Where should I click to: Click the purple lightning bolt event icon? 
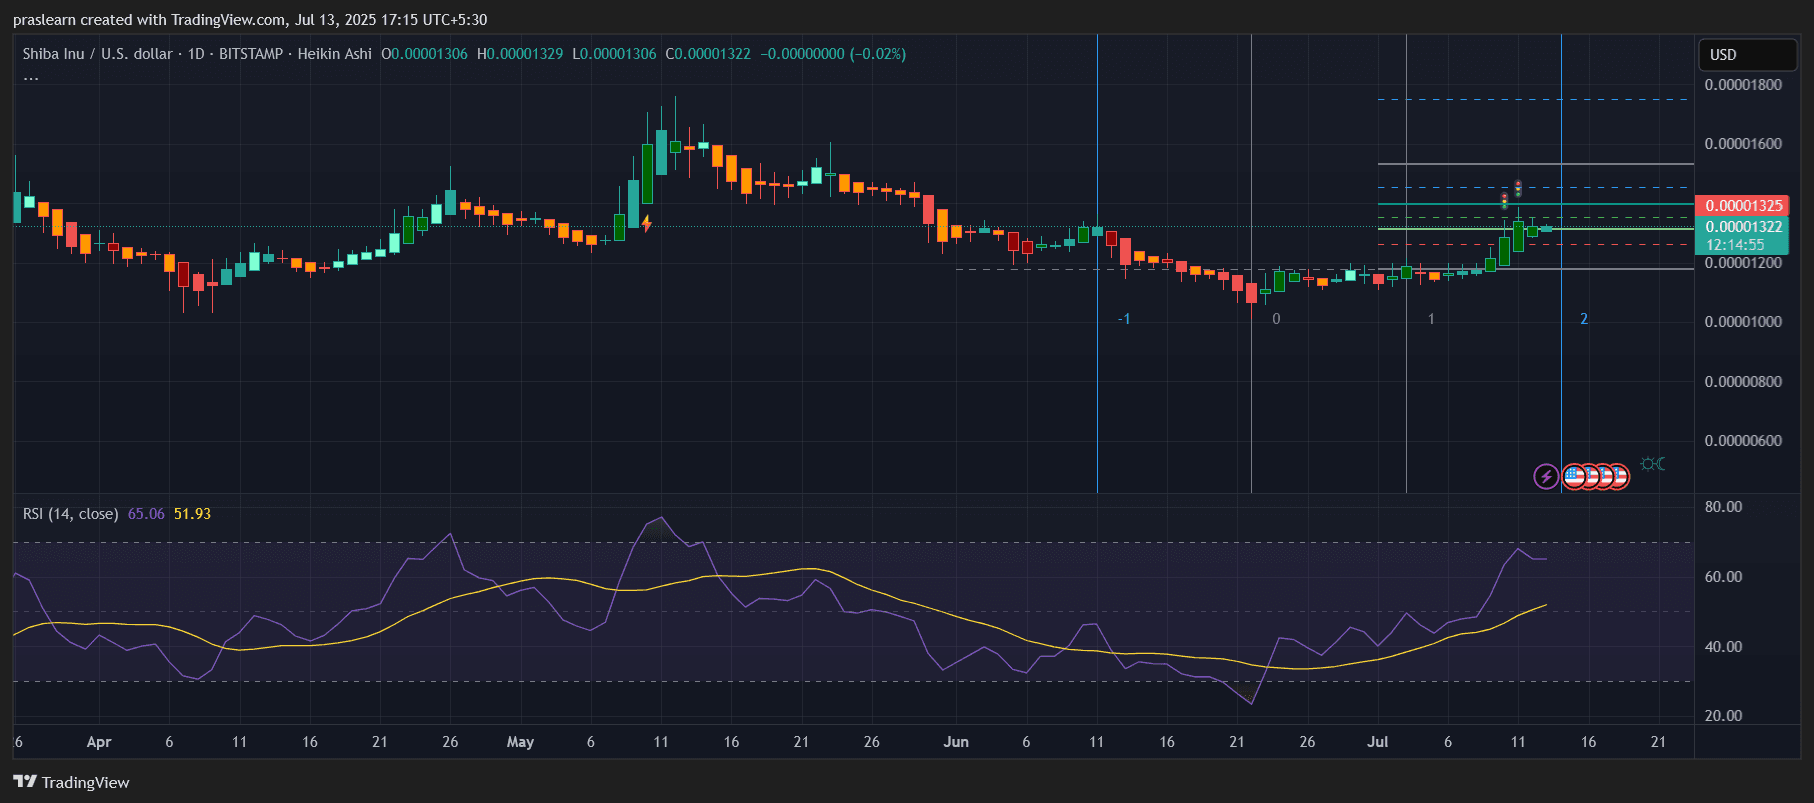tap(1546, 476)
